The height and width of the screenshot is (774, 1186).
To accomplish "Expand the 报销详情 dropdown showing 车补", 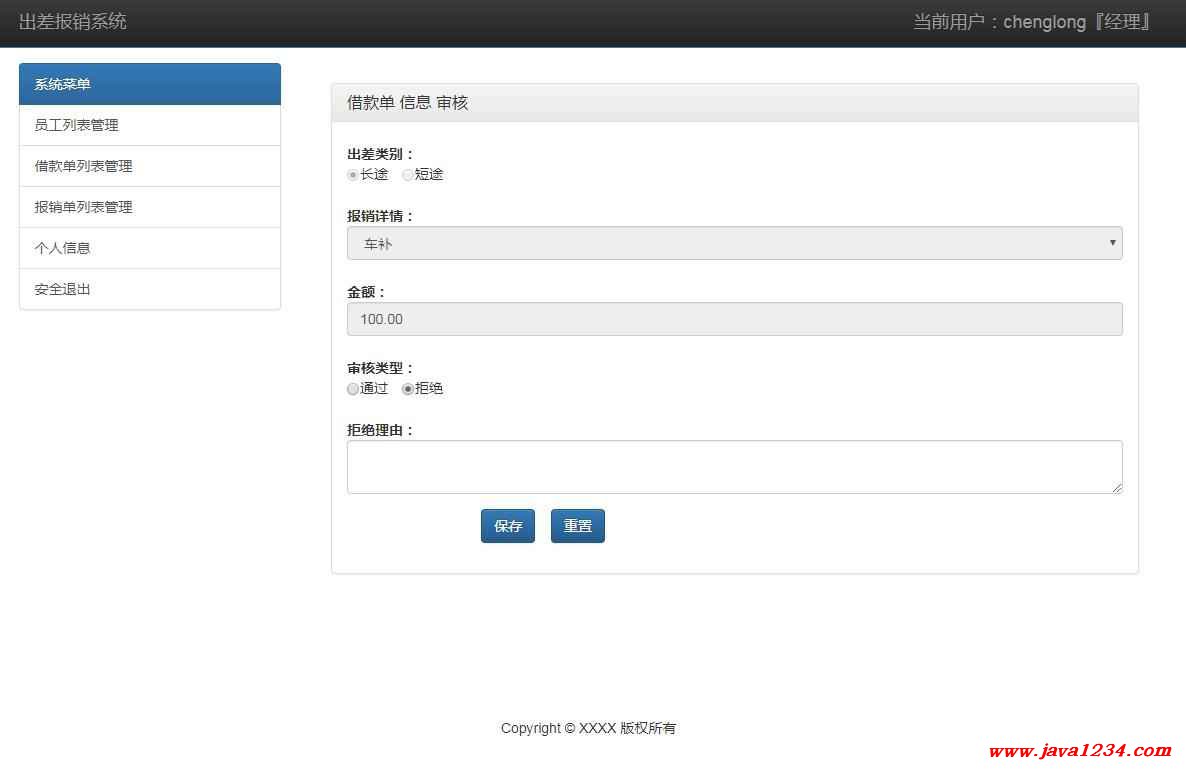I will (x=734, y=243).
